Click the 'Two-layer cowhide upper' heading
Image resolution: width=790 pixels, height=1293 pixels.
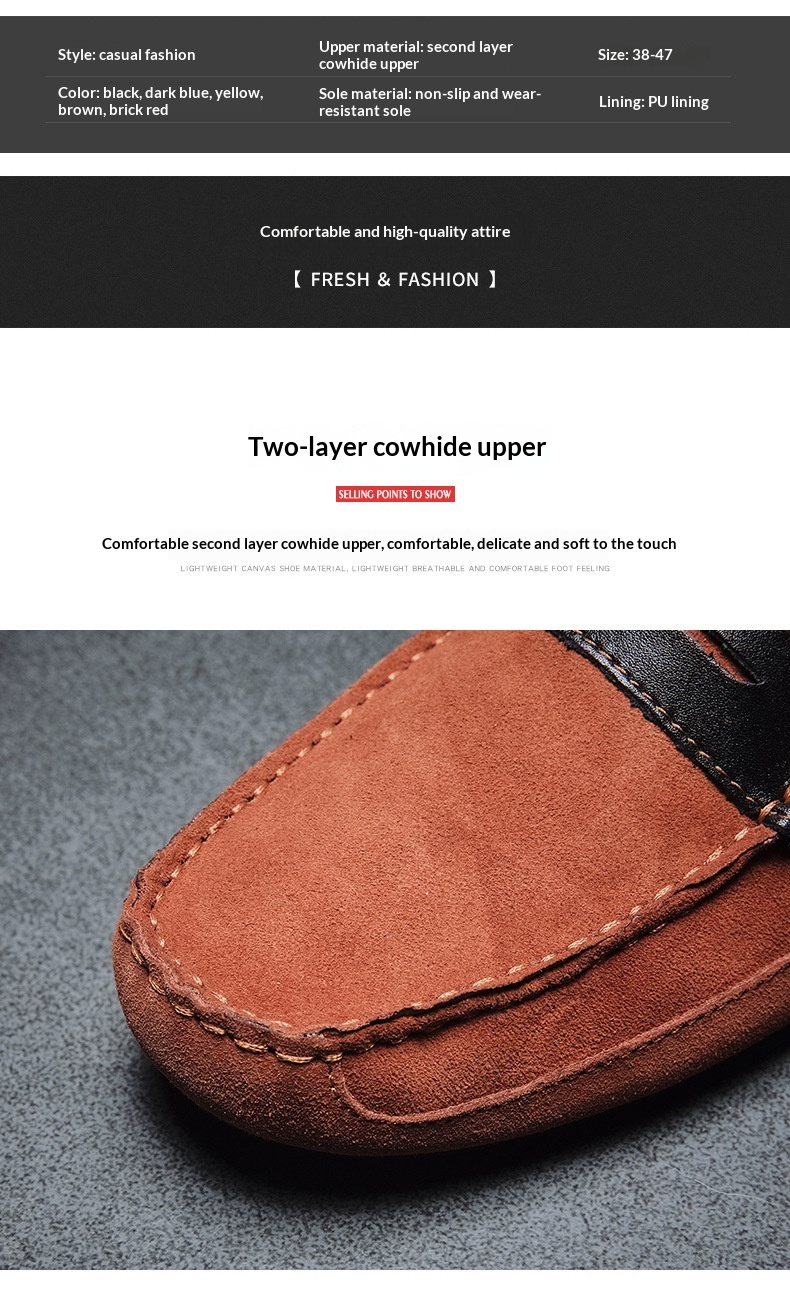[397, 447]
